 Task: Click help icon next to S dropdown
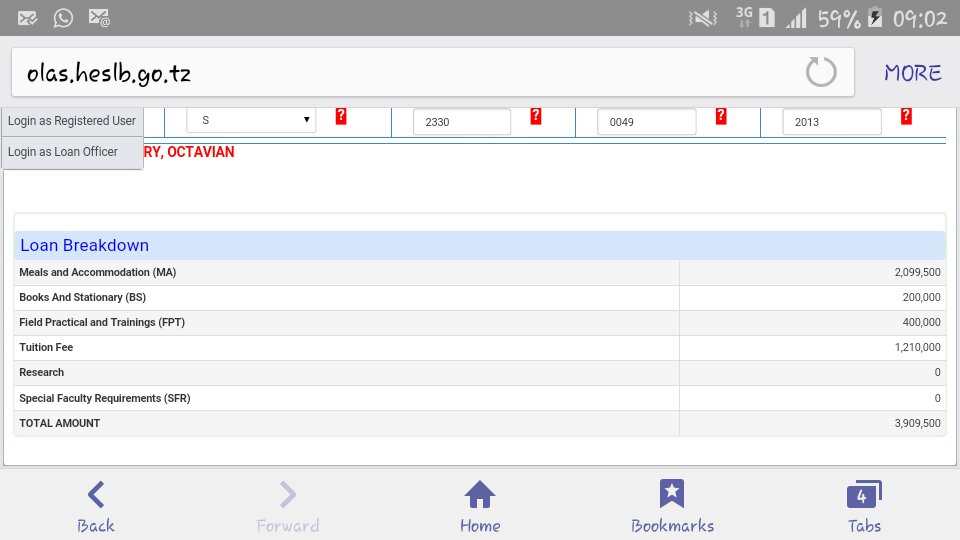click(341, 116)
